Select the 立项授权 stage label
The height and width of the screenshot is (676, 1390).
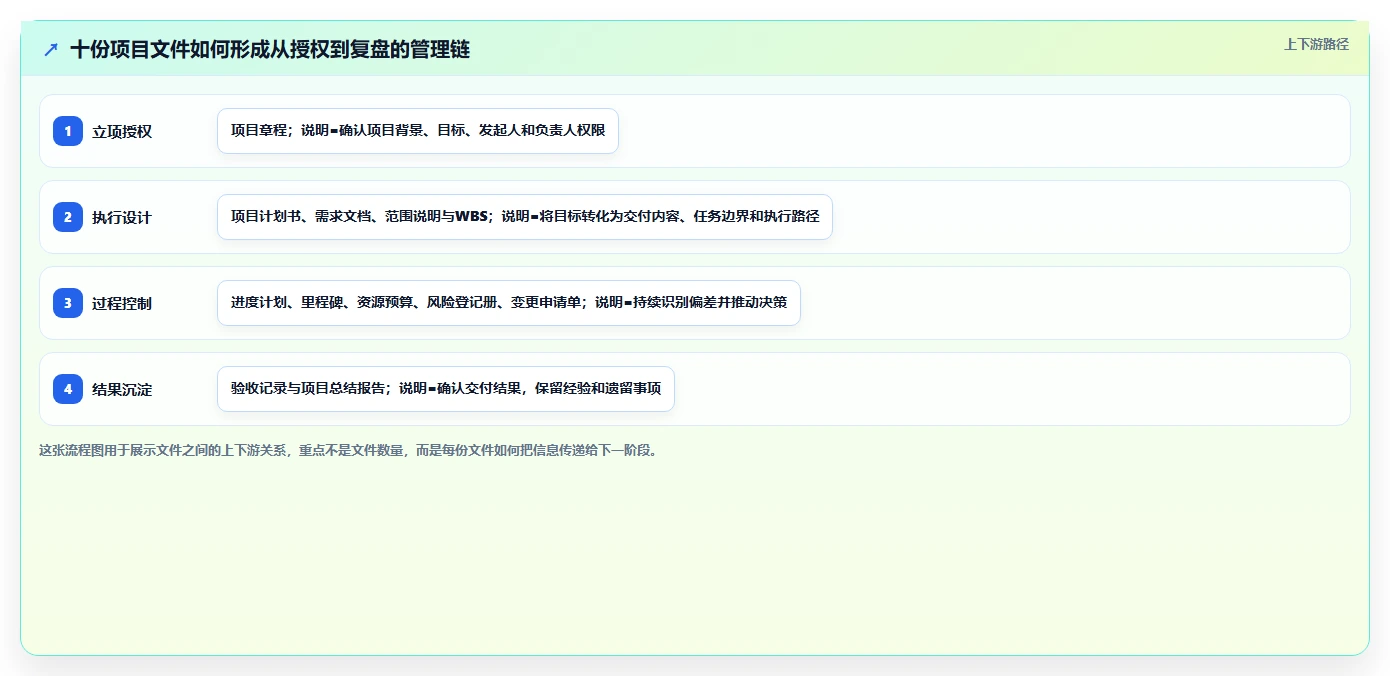[x=122, y=131]
